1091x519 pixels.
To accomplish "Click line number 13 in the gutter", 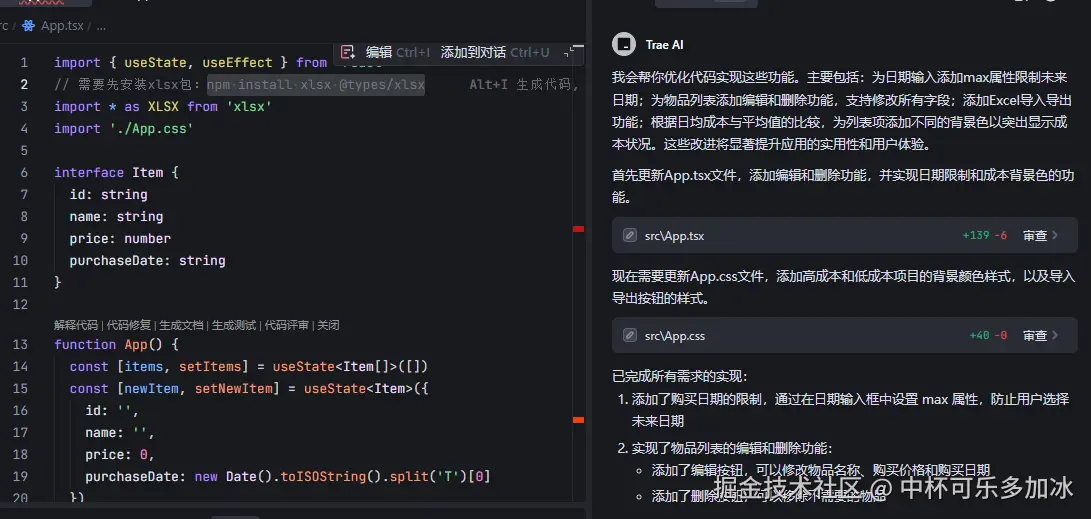I will click(21, 344).
